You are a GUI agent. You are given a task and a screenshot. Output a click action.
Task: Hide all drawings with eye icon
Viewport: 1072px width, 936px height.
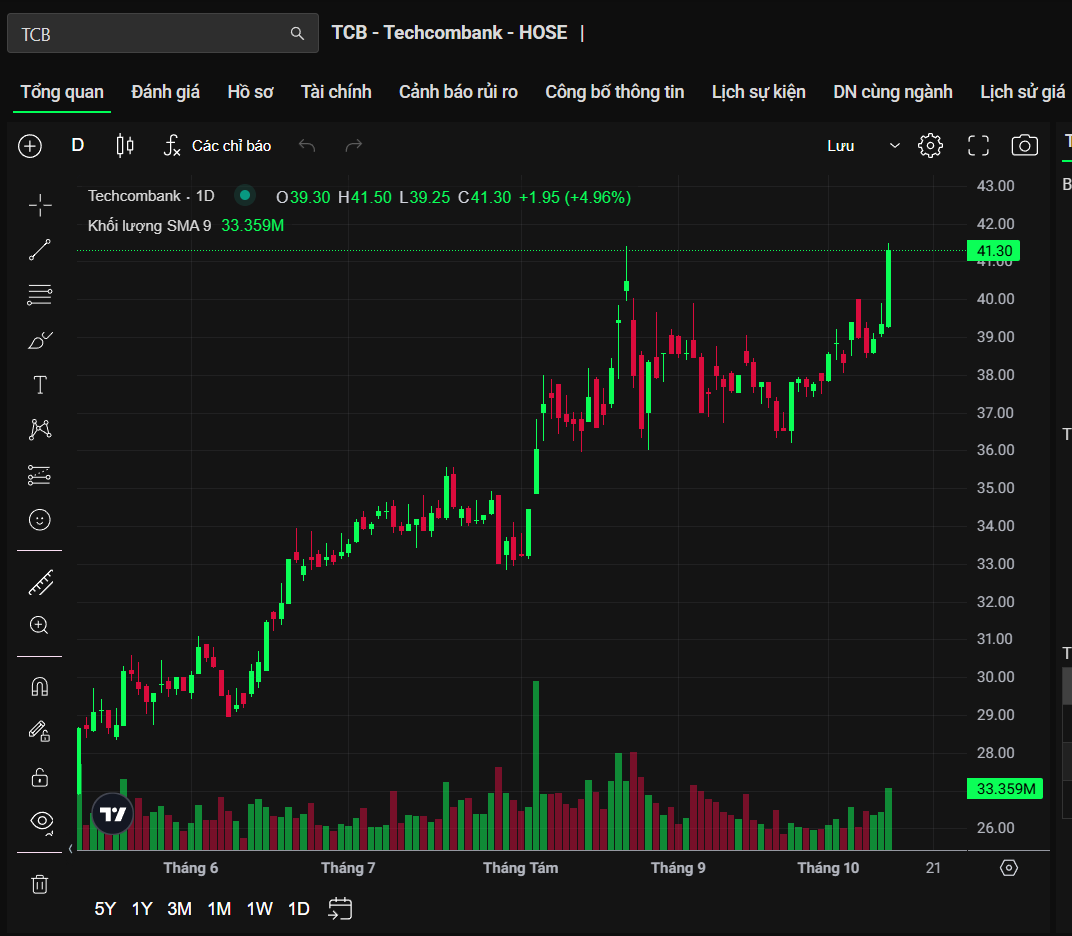click(x=40, y=821)
